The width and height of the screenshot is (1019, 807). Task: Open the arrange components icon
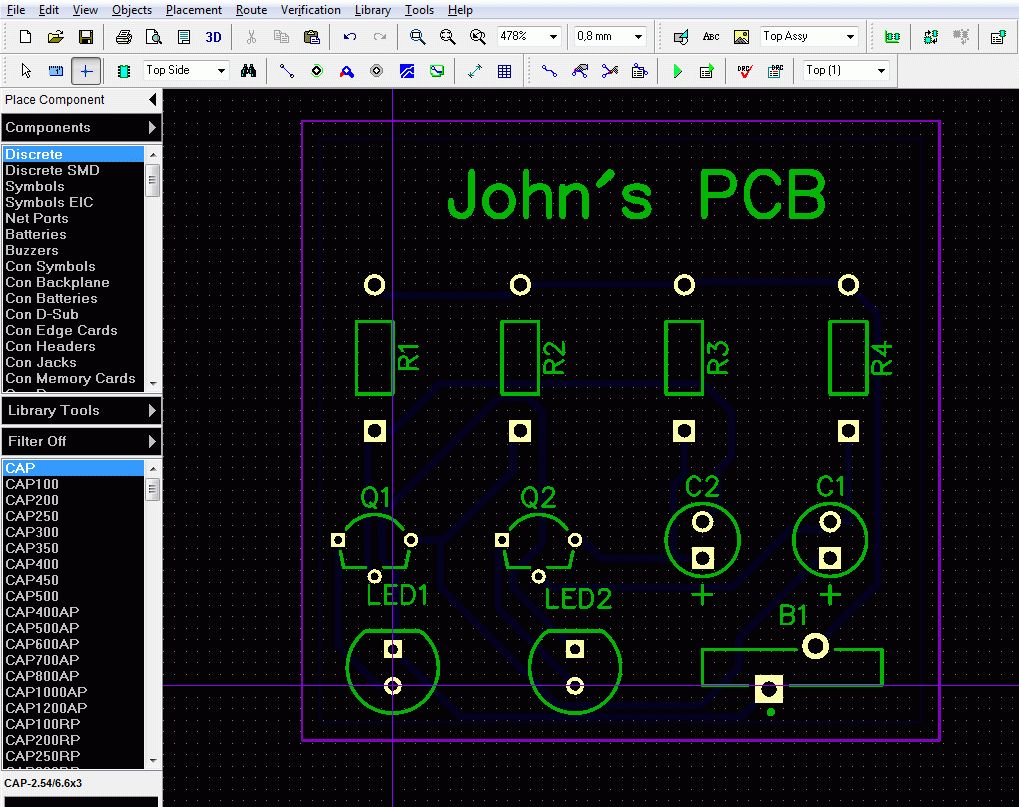(892, 36)
